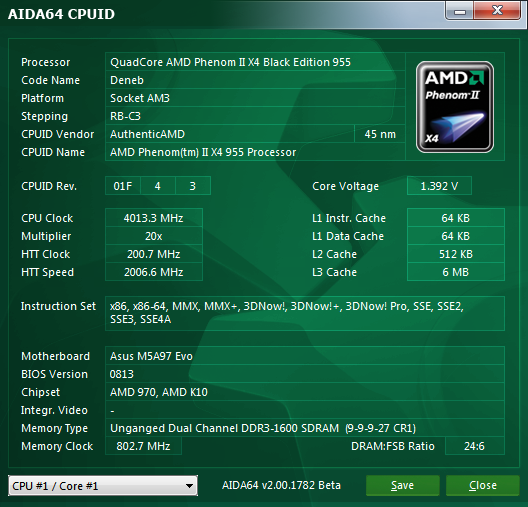Screen dimensions: 528x507
Task: Click the Platform value 'Socket AM3'
Action: (x=140, y=98)
